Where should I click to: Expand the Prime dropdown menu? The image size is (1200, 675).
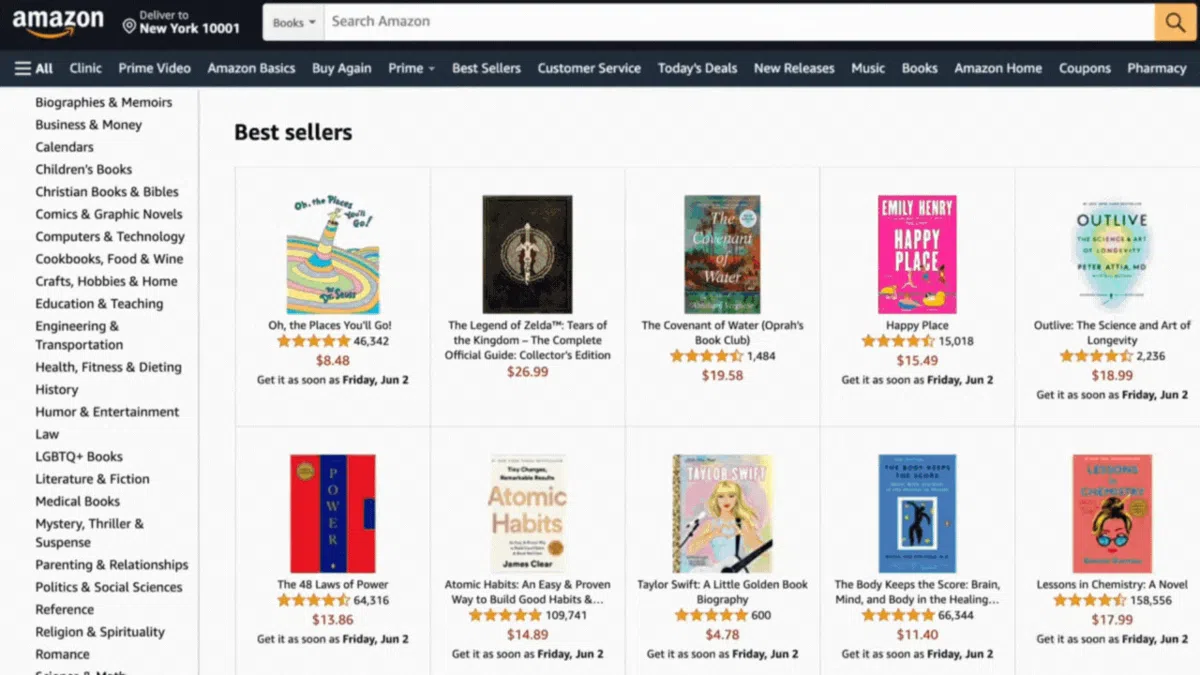[x=411, y=68]
